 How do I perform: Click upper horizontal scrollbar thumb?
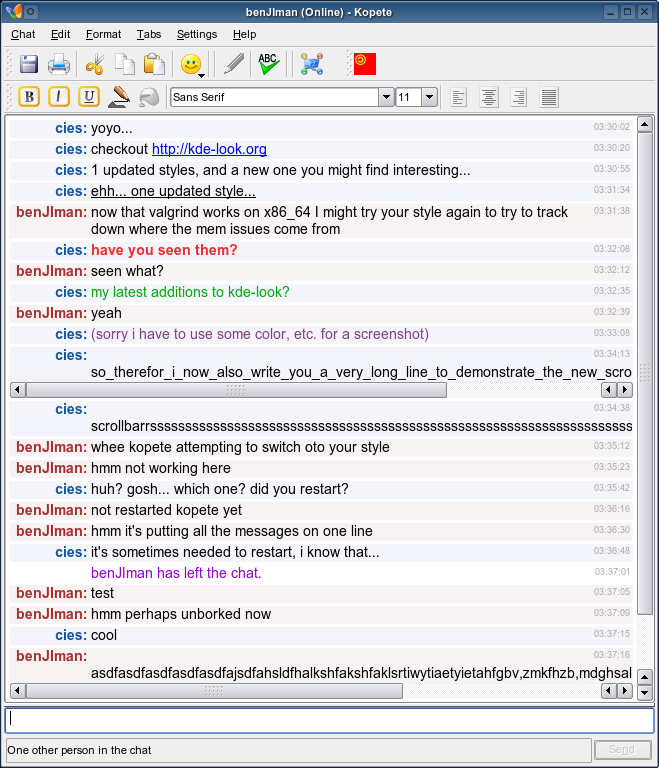pos(236,390)
